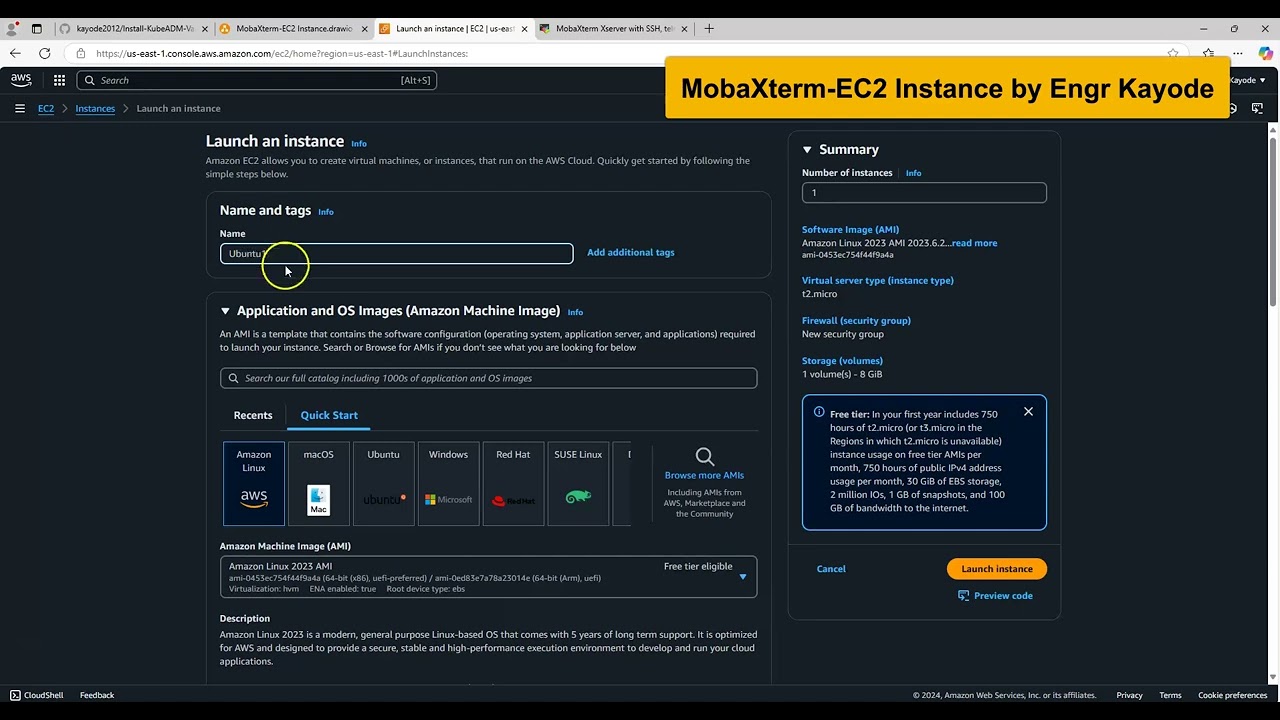
Task: Open CloudShell from the footer
Action: coord(36,695)
